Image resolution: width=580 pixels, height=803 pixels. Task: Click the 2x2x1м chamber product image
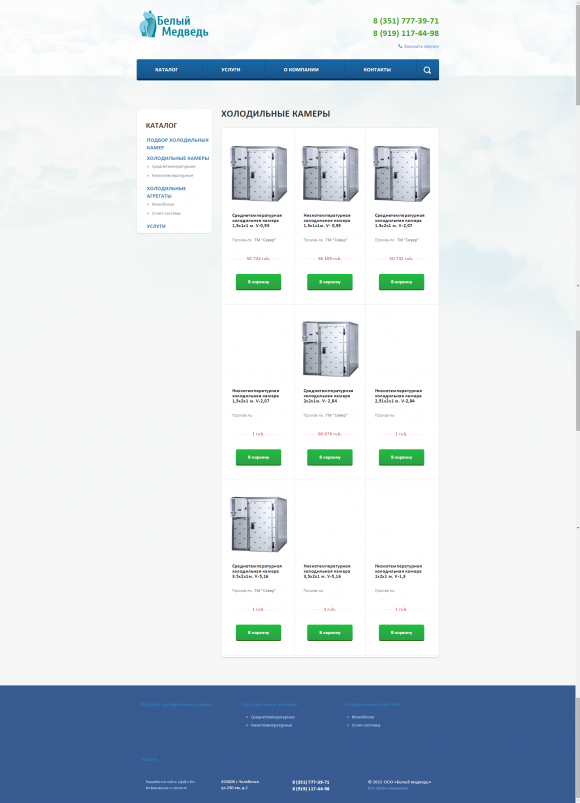[330, 348]
